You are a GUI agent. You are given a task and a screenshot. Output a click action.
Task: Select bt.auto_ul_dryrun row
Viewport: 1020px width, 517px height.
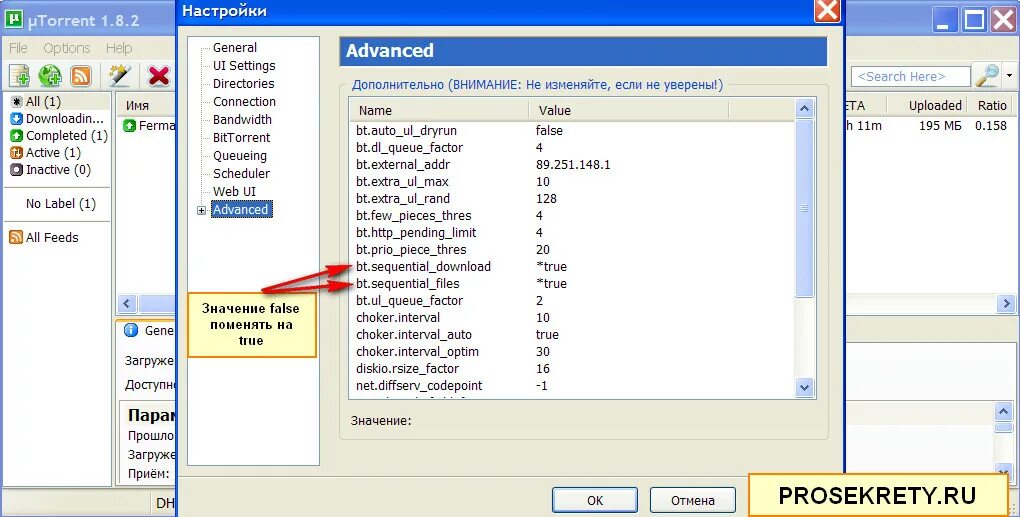click(572, 131)
